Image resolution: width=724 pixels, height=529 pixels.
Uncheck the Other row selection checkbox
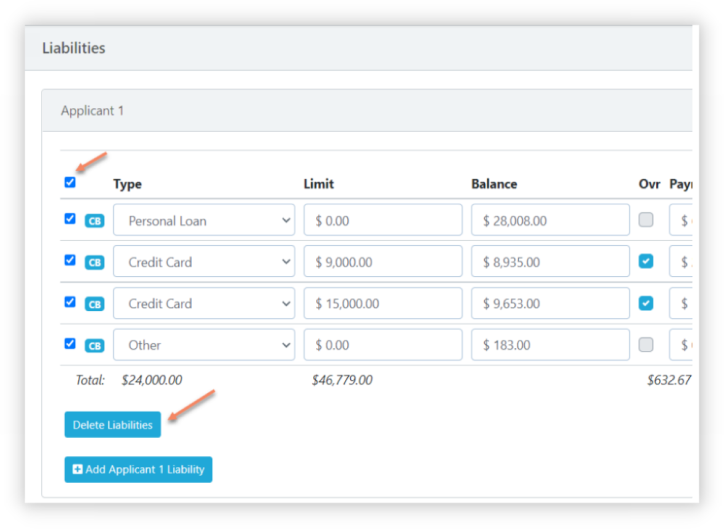click(70, 343)
